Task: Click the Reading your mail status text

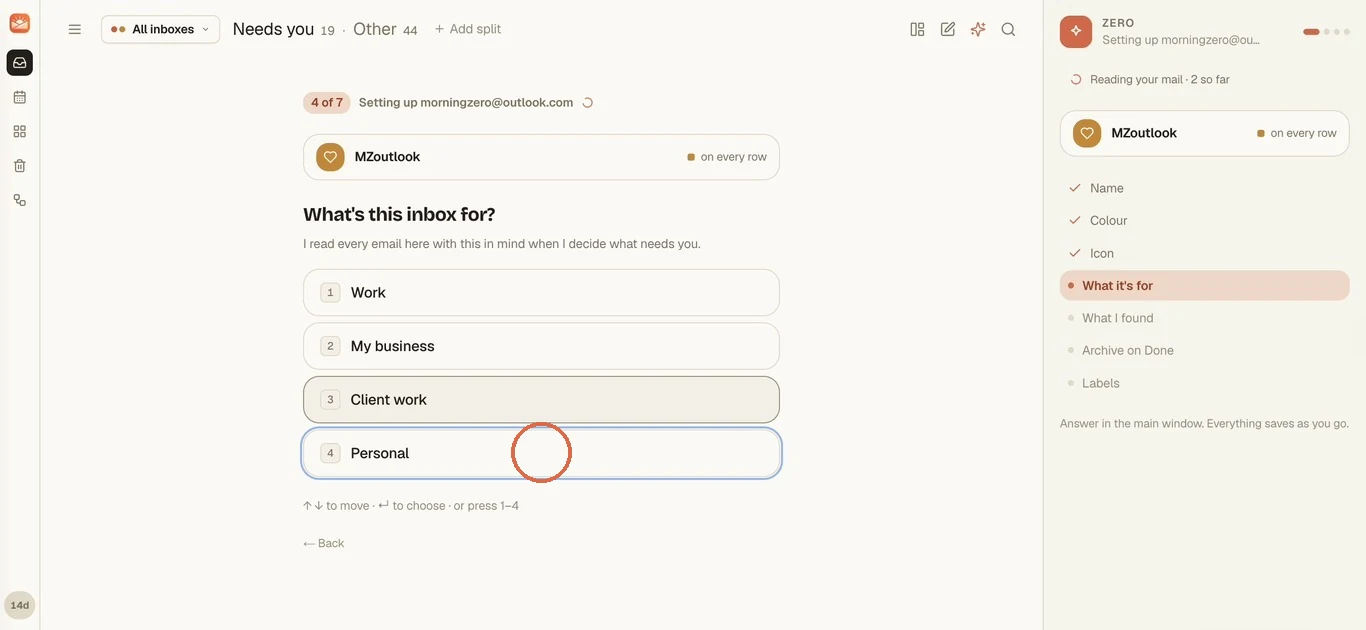Action: (1160, 79)
